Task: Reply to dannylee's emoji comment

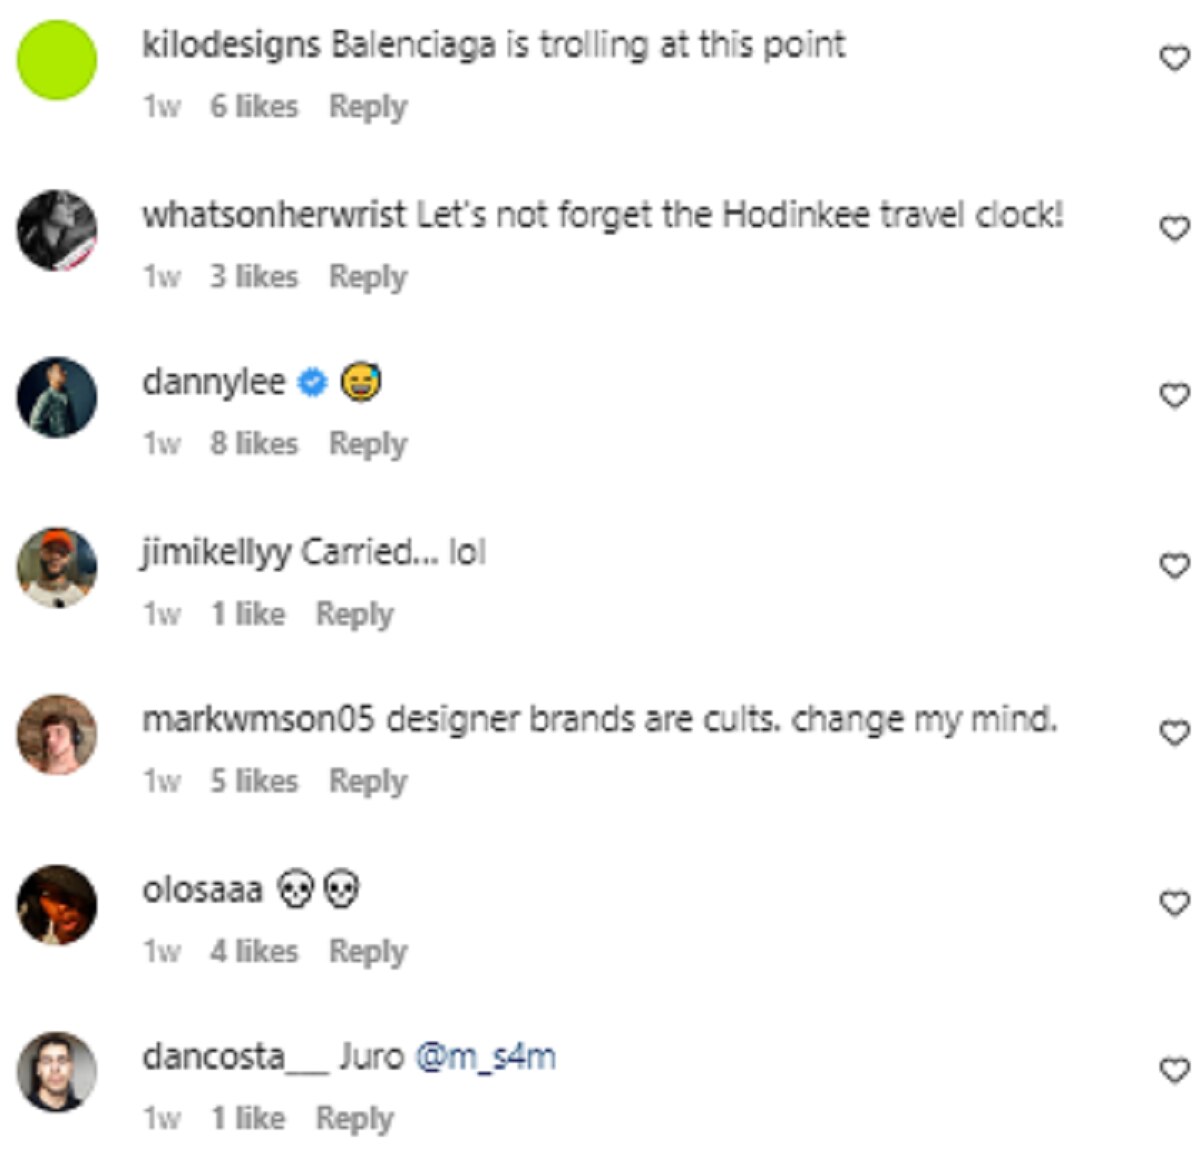Action: coord(368,443)
